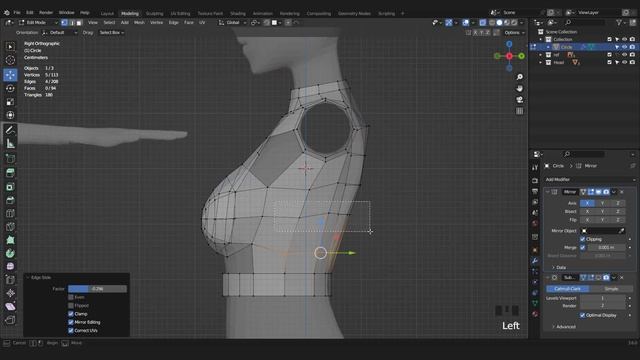
Task: Select the Extrude Region tool
Action: click(10, 173)
